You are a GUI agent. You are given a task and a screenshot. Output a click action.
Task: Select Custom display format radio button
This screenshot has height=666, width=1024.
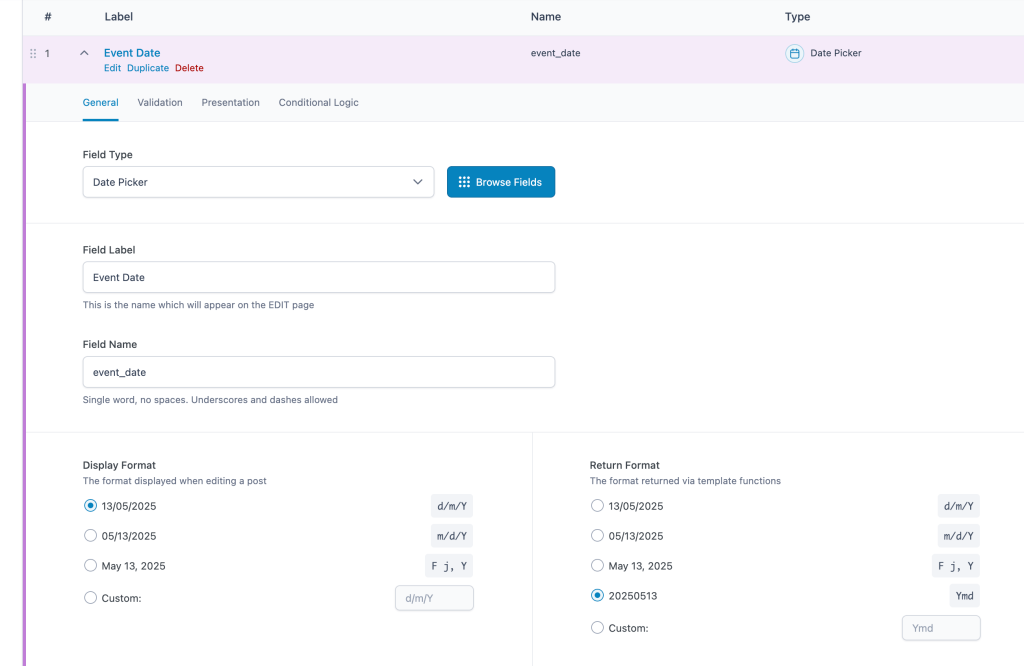(x=91, y=598)
